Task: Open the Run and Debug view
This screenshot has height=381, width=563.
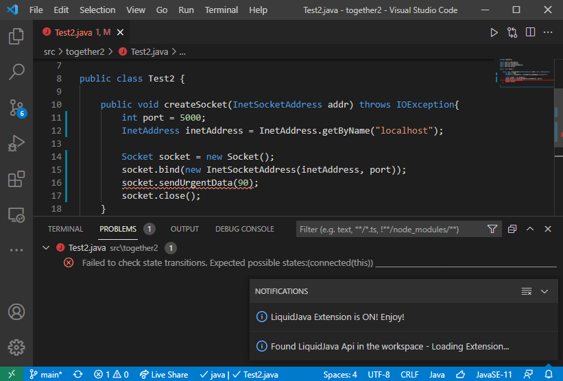Action: click(x=16, y=143)
